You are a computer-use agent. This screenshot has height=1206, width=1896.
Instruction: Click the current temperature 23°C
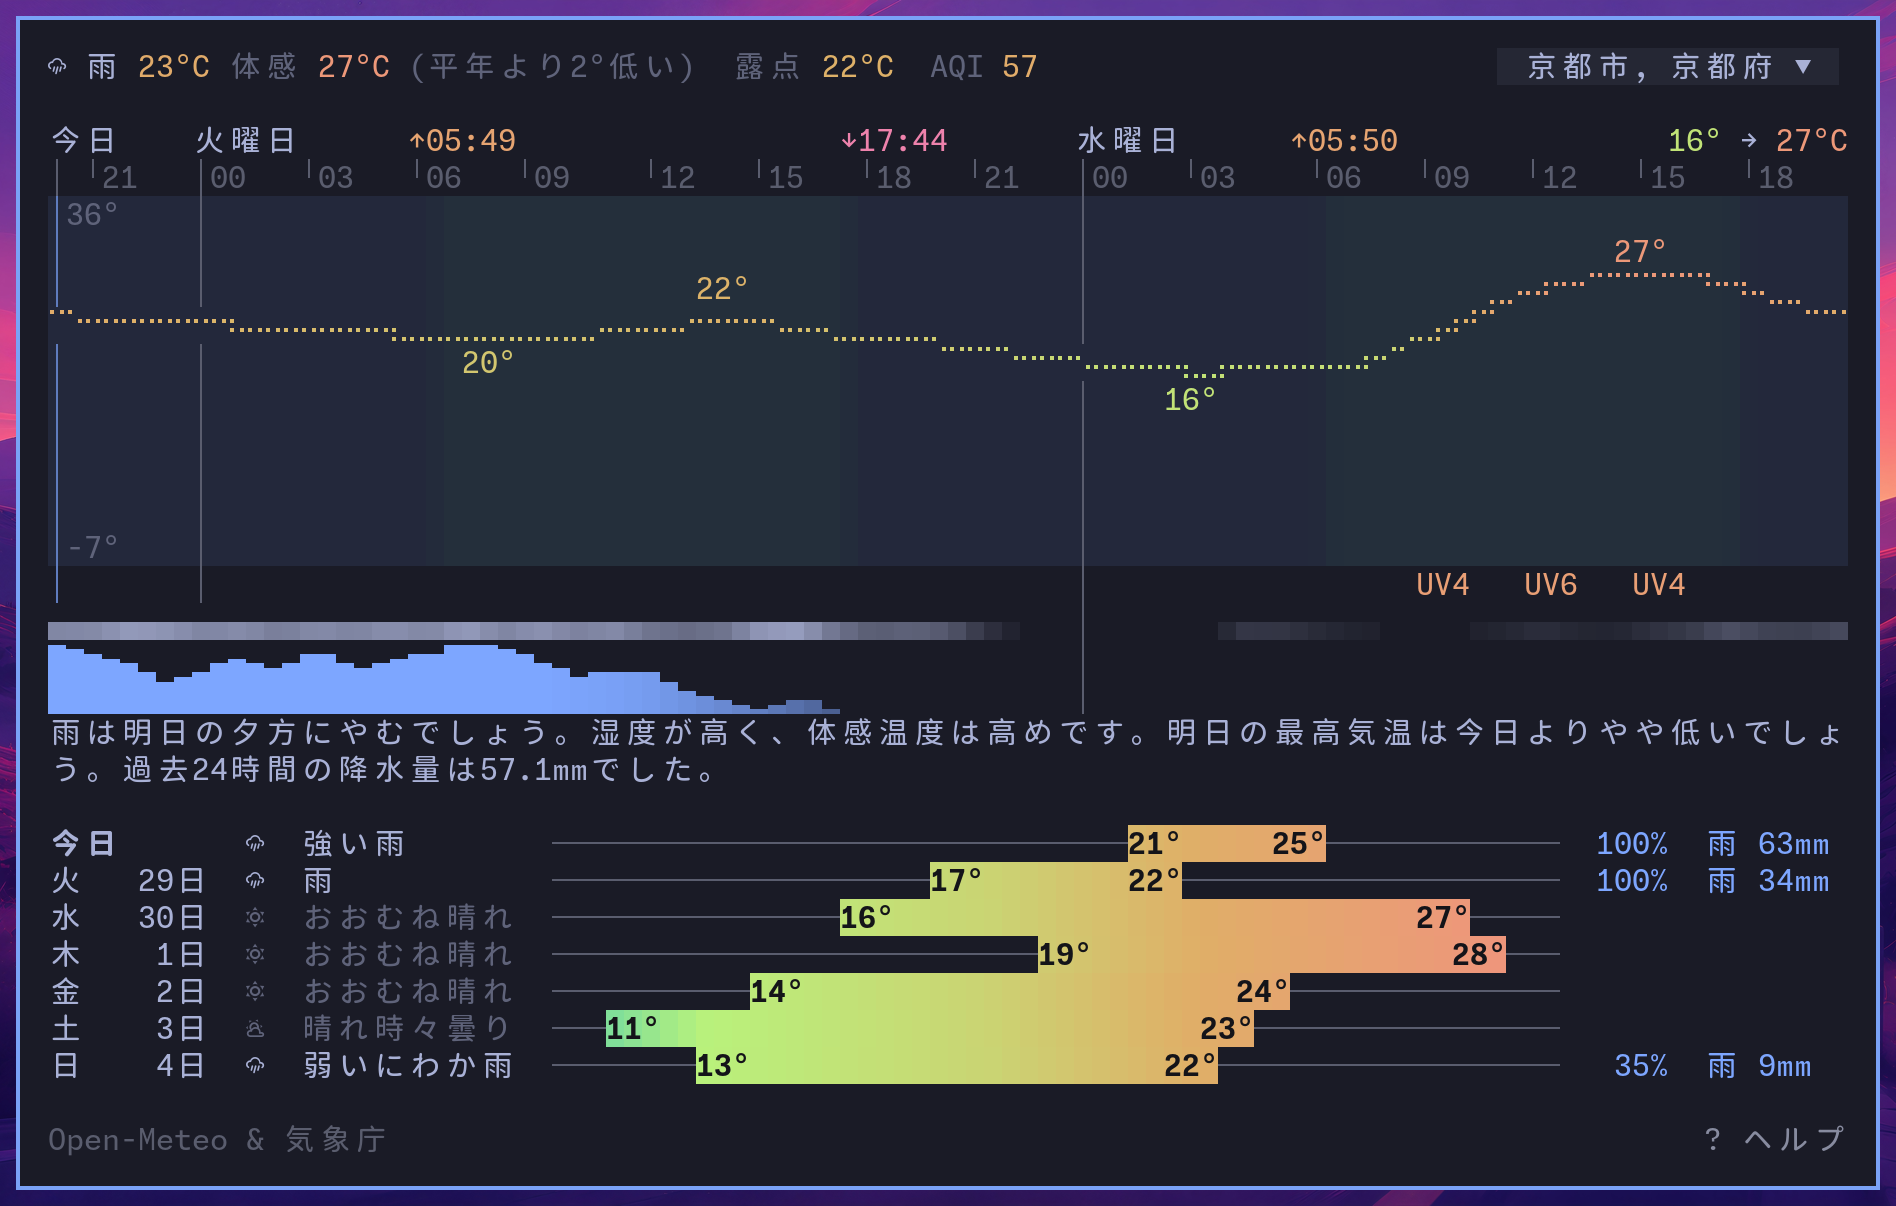coord(174,67)
